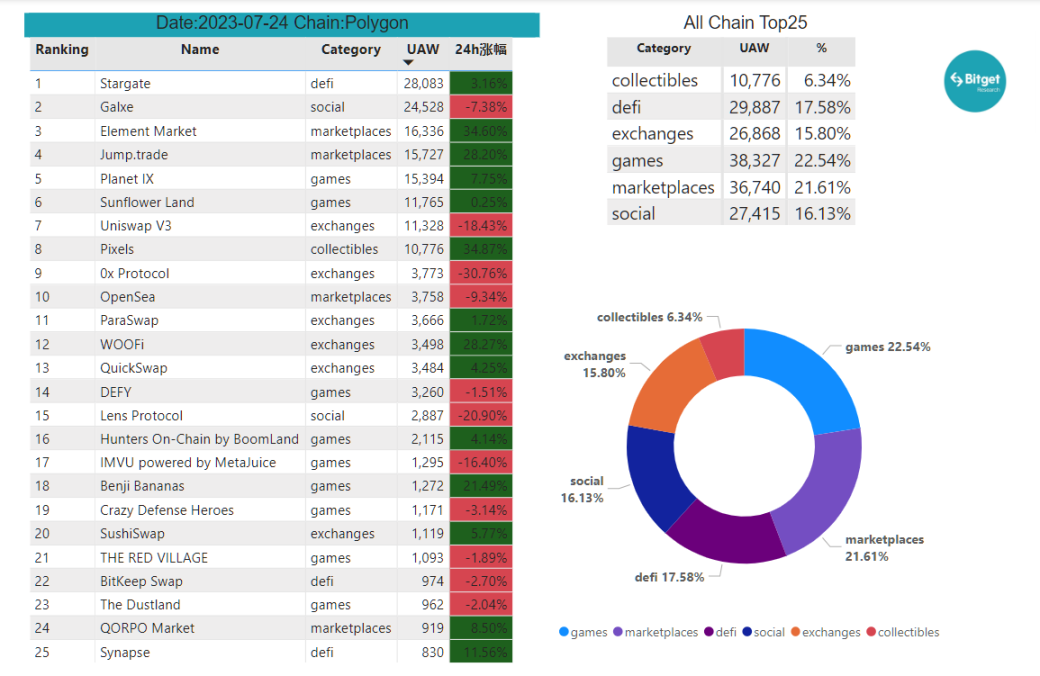Sort table by Ranking column header

[x=62, y=49]
